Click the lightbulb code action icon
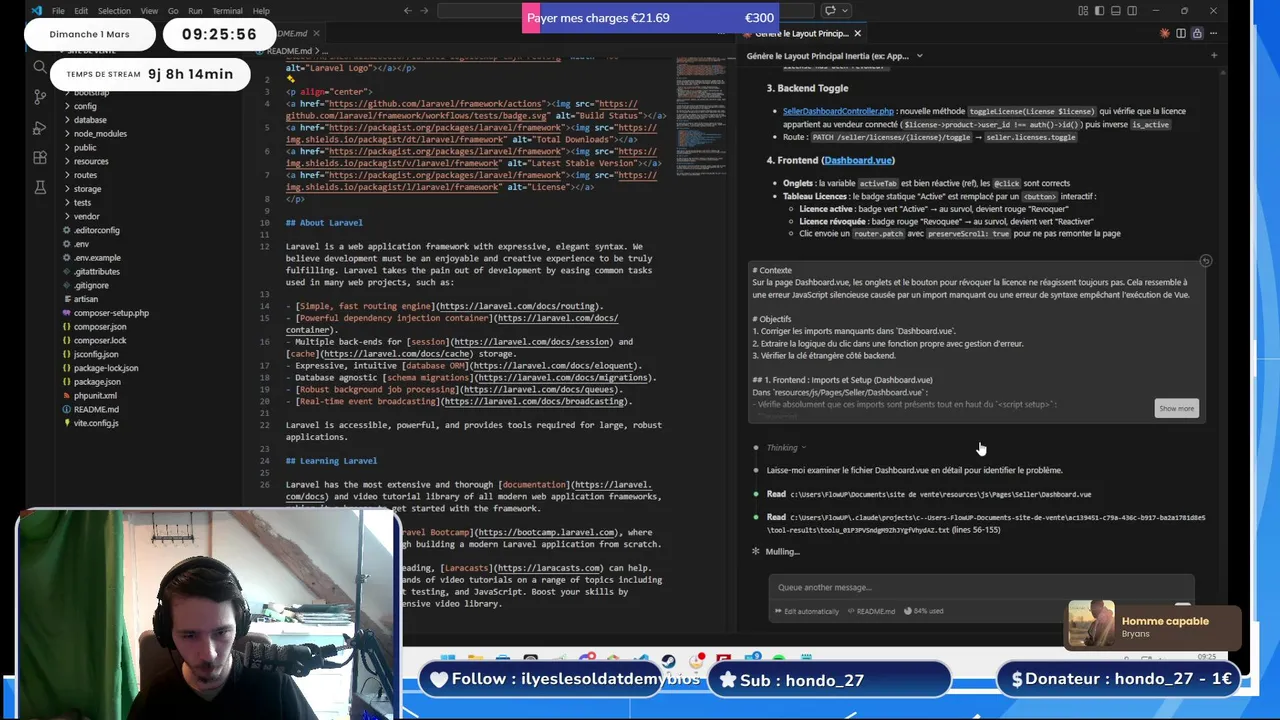1280x720 pixels. click(291, 79)
